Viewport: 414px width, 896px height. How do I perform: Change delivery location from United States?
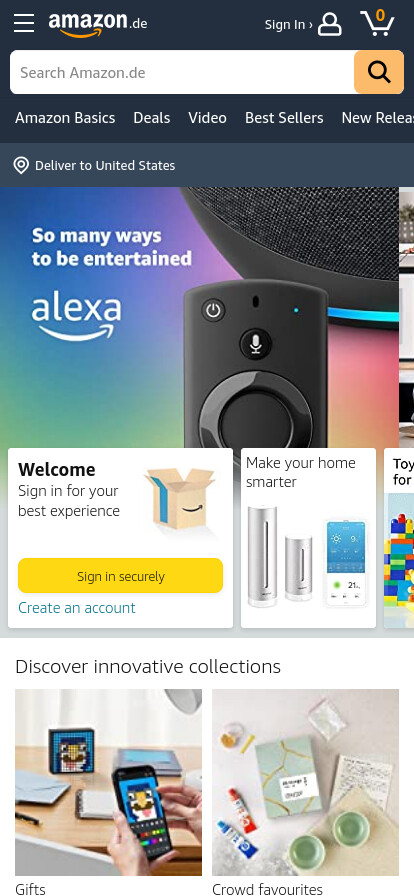click(x=105, y=166)
